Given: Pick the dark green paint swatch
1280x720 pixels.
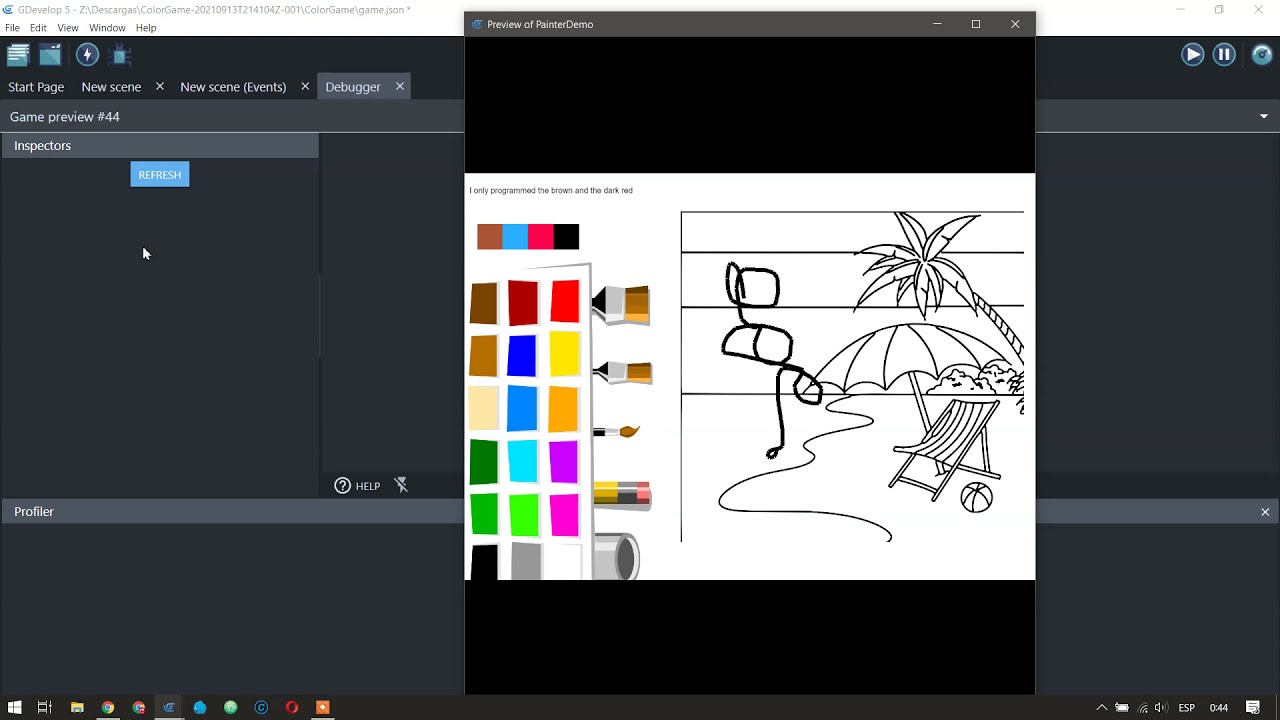Looking at the screenshot, I should (x=483, y=462).
